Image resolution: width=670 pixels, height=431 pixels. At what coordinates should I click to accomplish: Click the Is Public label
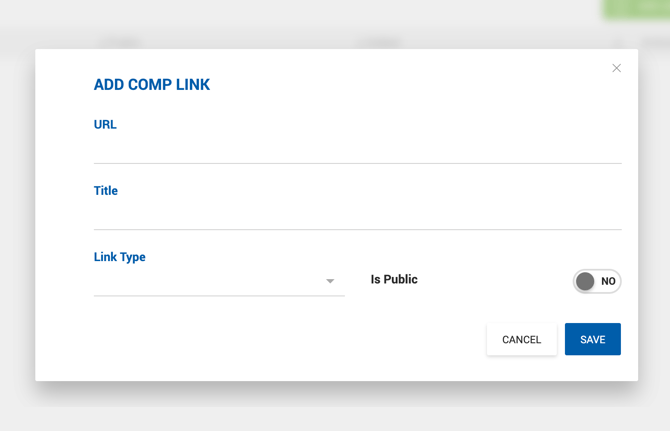(x=394, y=279)
